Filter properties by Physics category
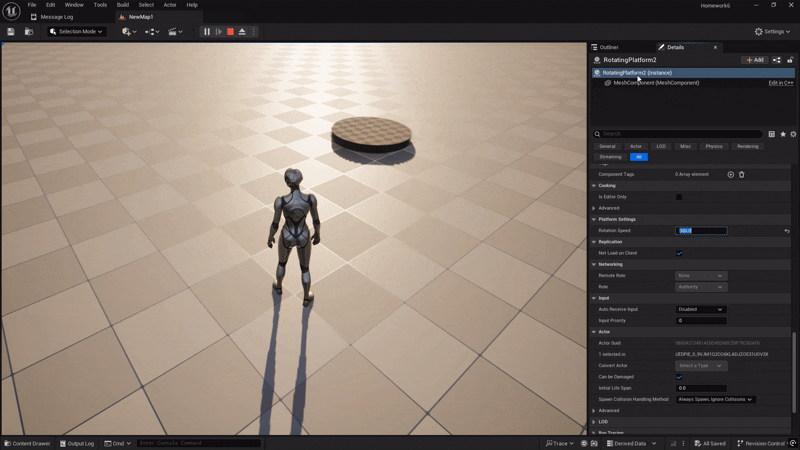This screenshot has width=800, height=450. point(714,146)
